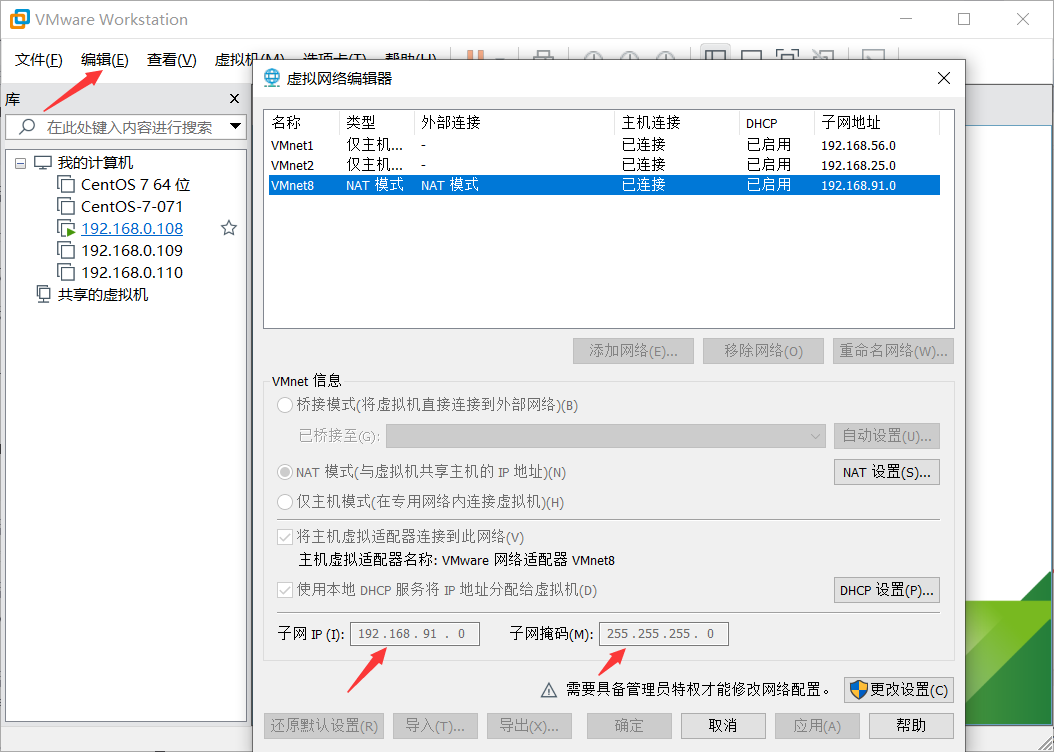Select the CentOS-7-071 virtual machine
The width and height of the screenshot is (1054, 752).
pos(132,206)
